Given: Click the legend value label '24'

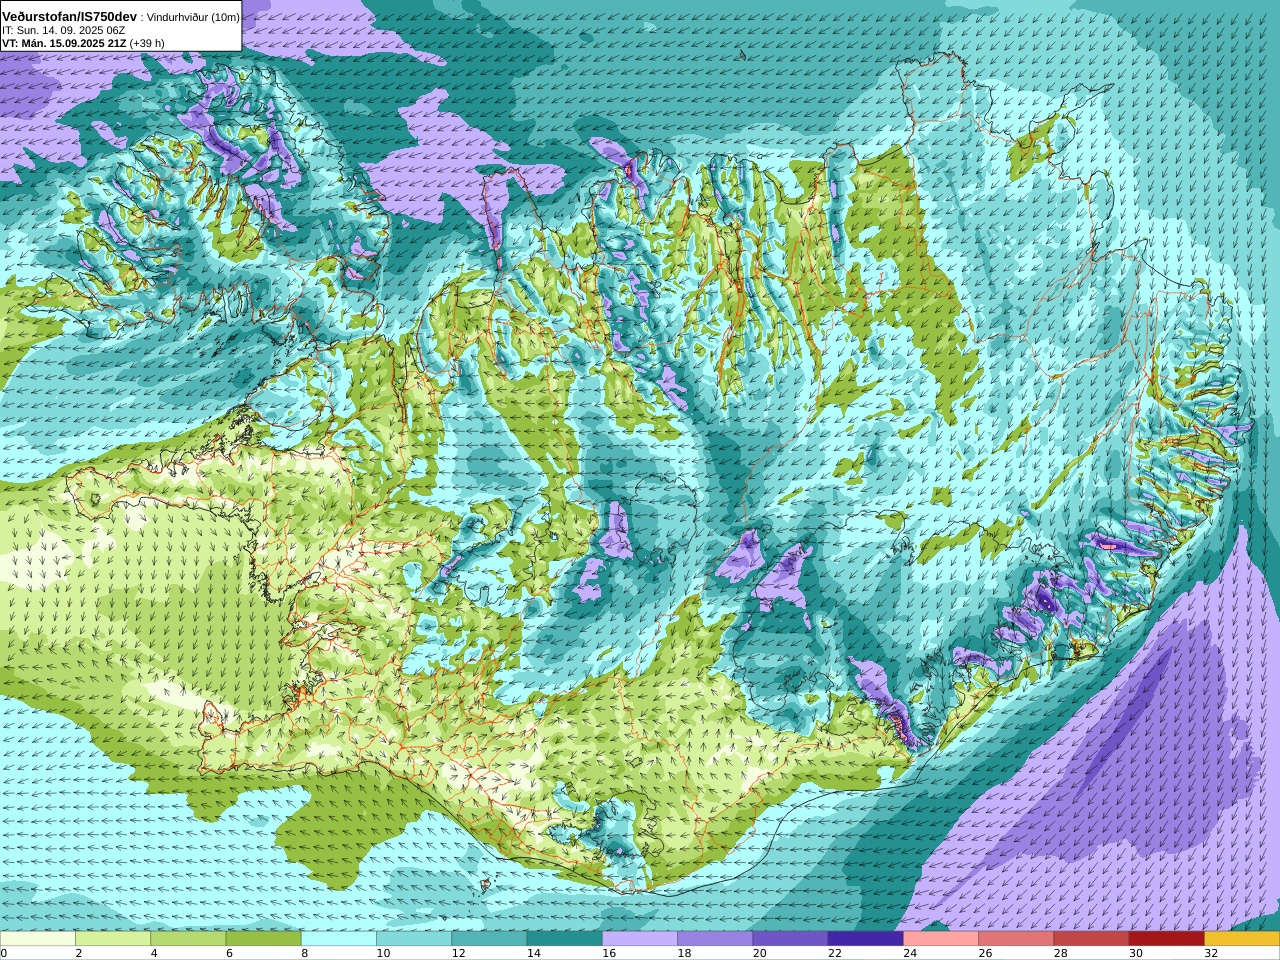Looking at the screenshot, I should (x=910, y=953).
